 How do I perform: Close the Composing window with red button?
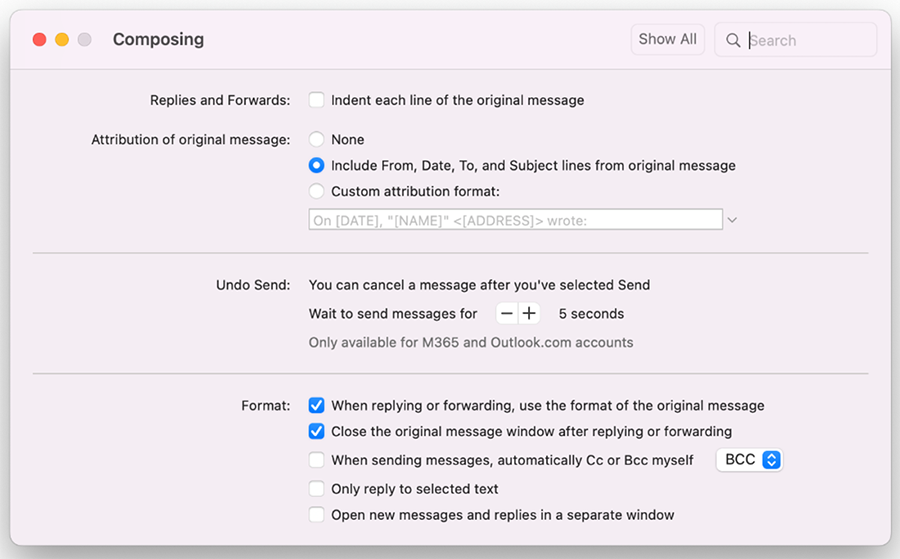(x=40, y=40)
